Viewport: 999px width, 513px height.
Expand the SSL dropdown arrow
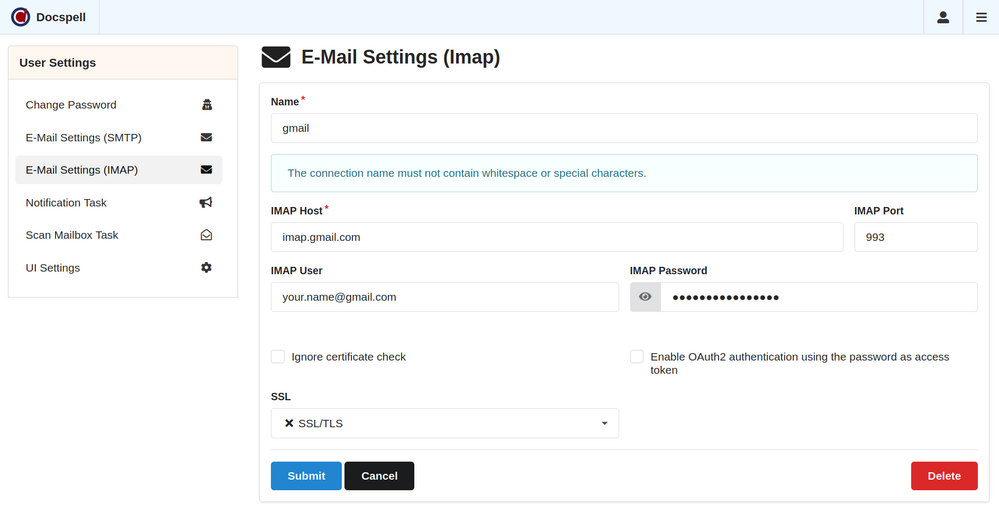[604, 424]
